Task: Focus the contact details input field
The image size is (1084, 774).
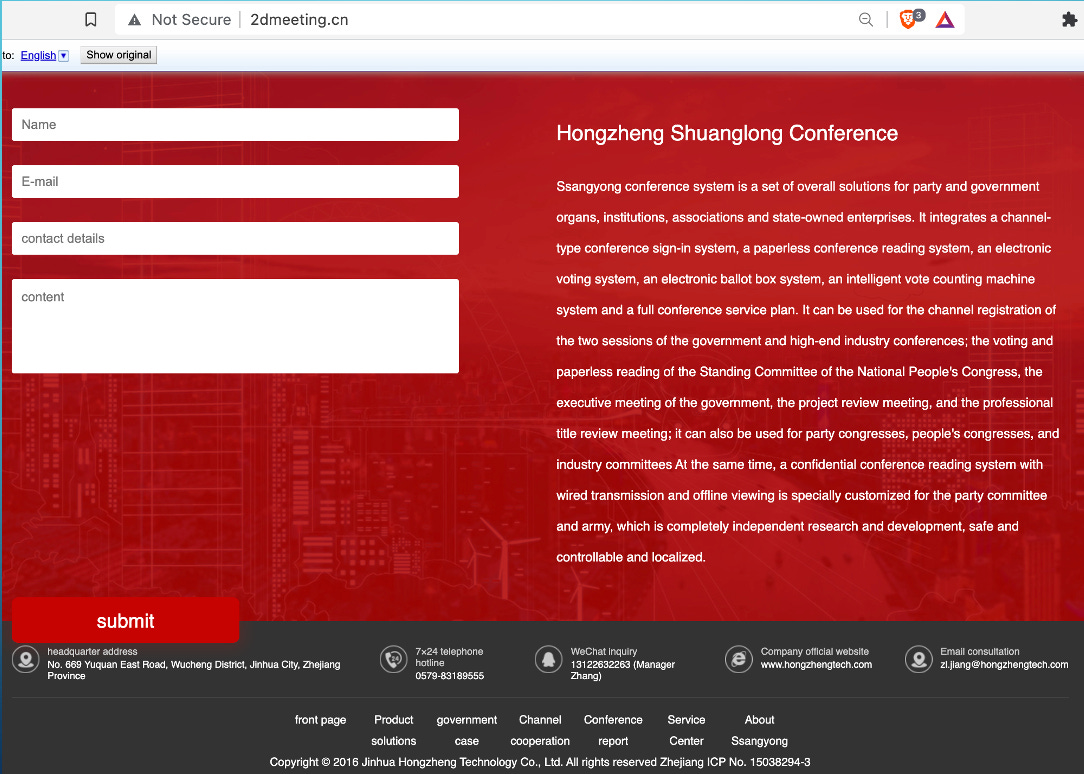Action: tap(235, 238)
